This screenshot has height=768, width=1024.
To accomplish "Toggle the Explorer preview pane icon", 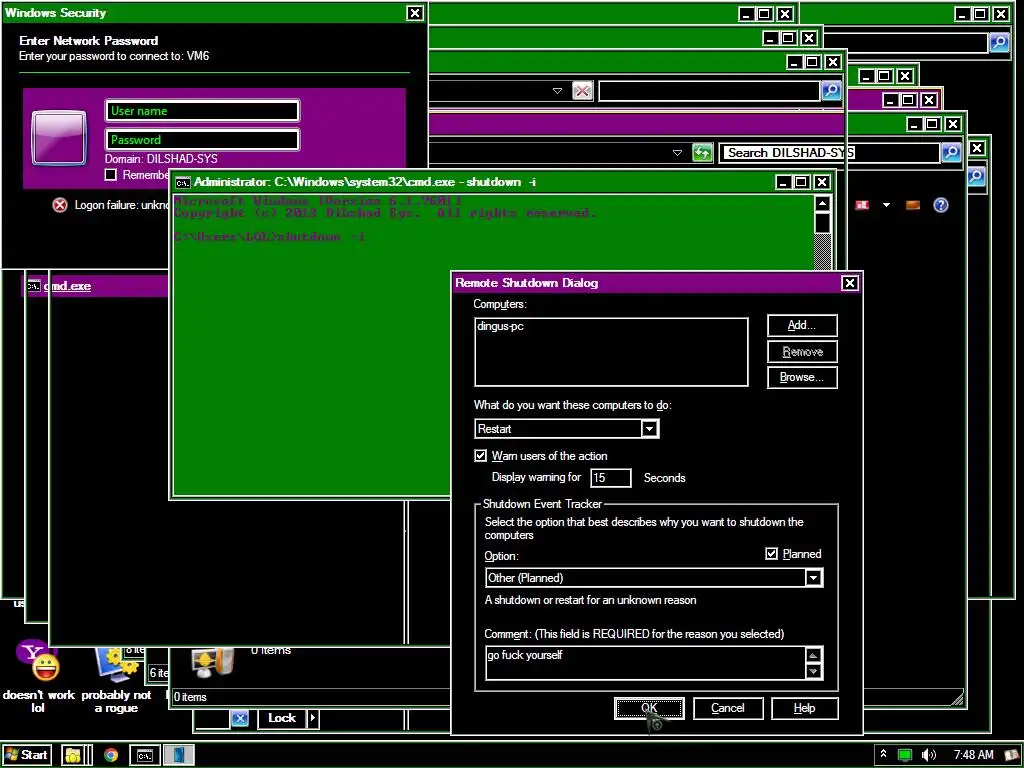I will (913, 205).
